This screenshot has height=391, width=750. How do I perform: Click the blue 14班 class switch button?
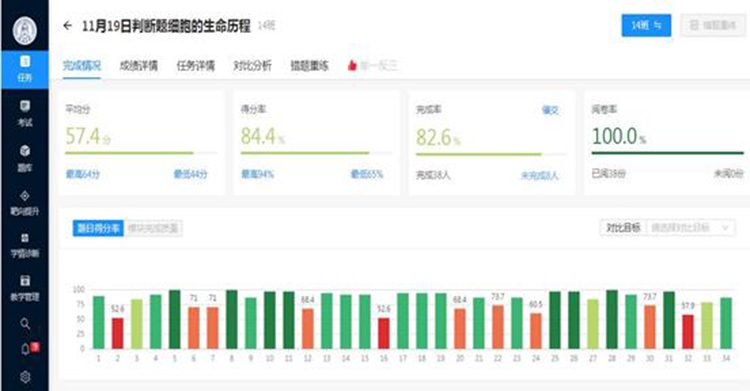pyautogui.click(x=646, y=25)
